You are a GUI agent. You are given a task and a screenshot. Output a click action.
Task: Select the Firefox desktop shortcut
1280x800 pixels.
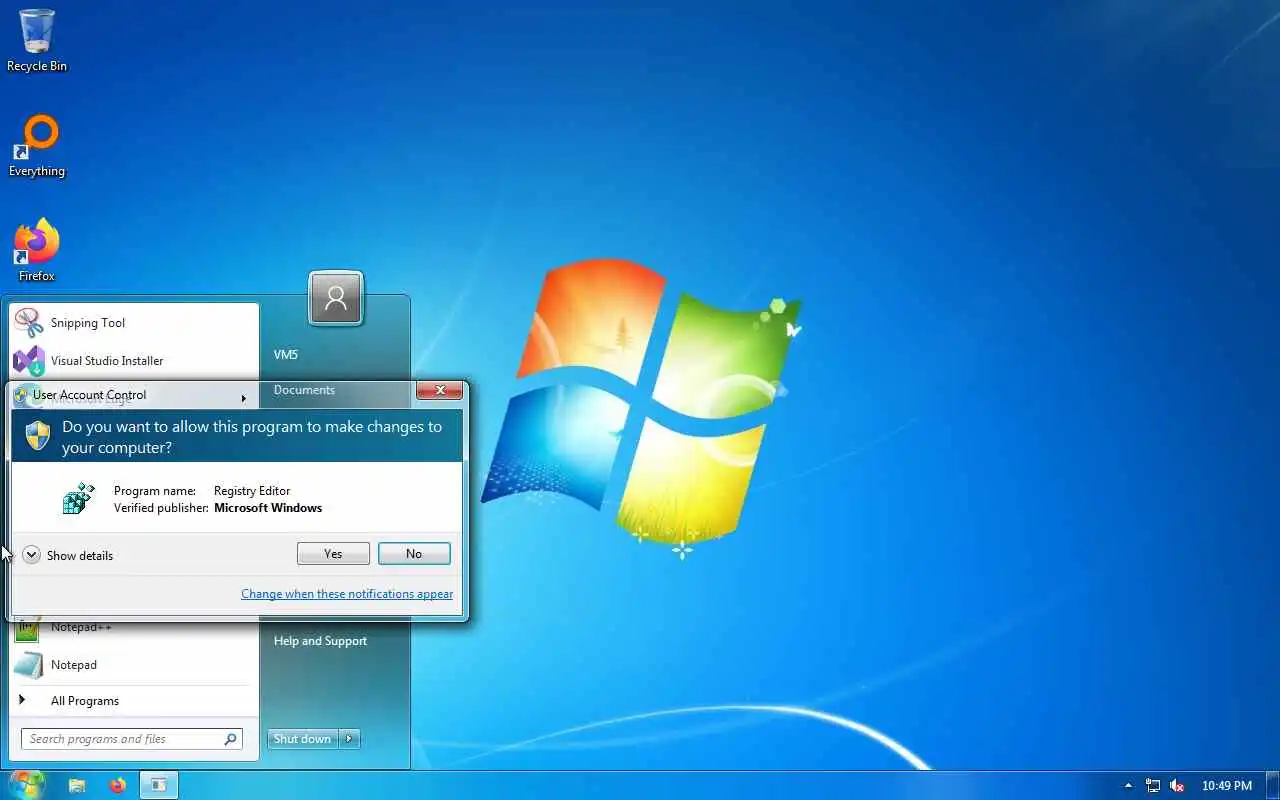pos(37,250)
